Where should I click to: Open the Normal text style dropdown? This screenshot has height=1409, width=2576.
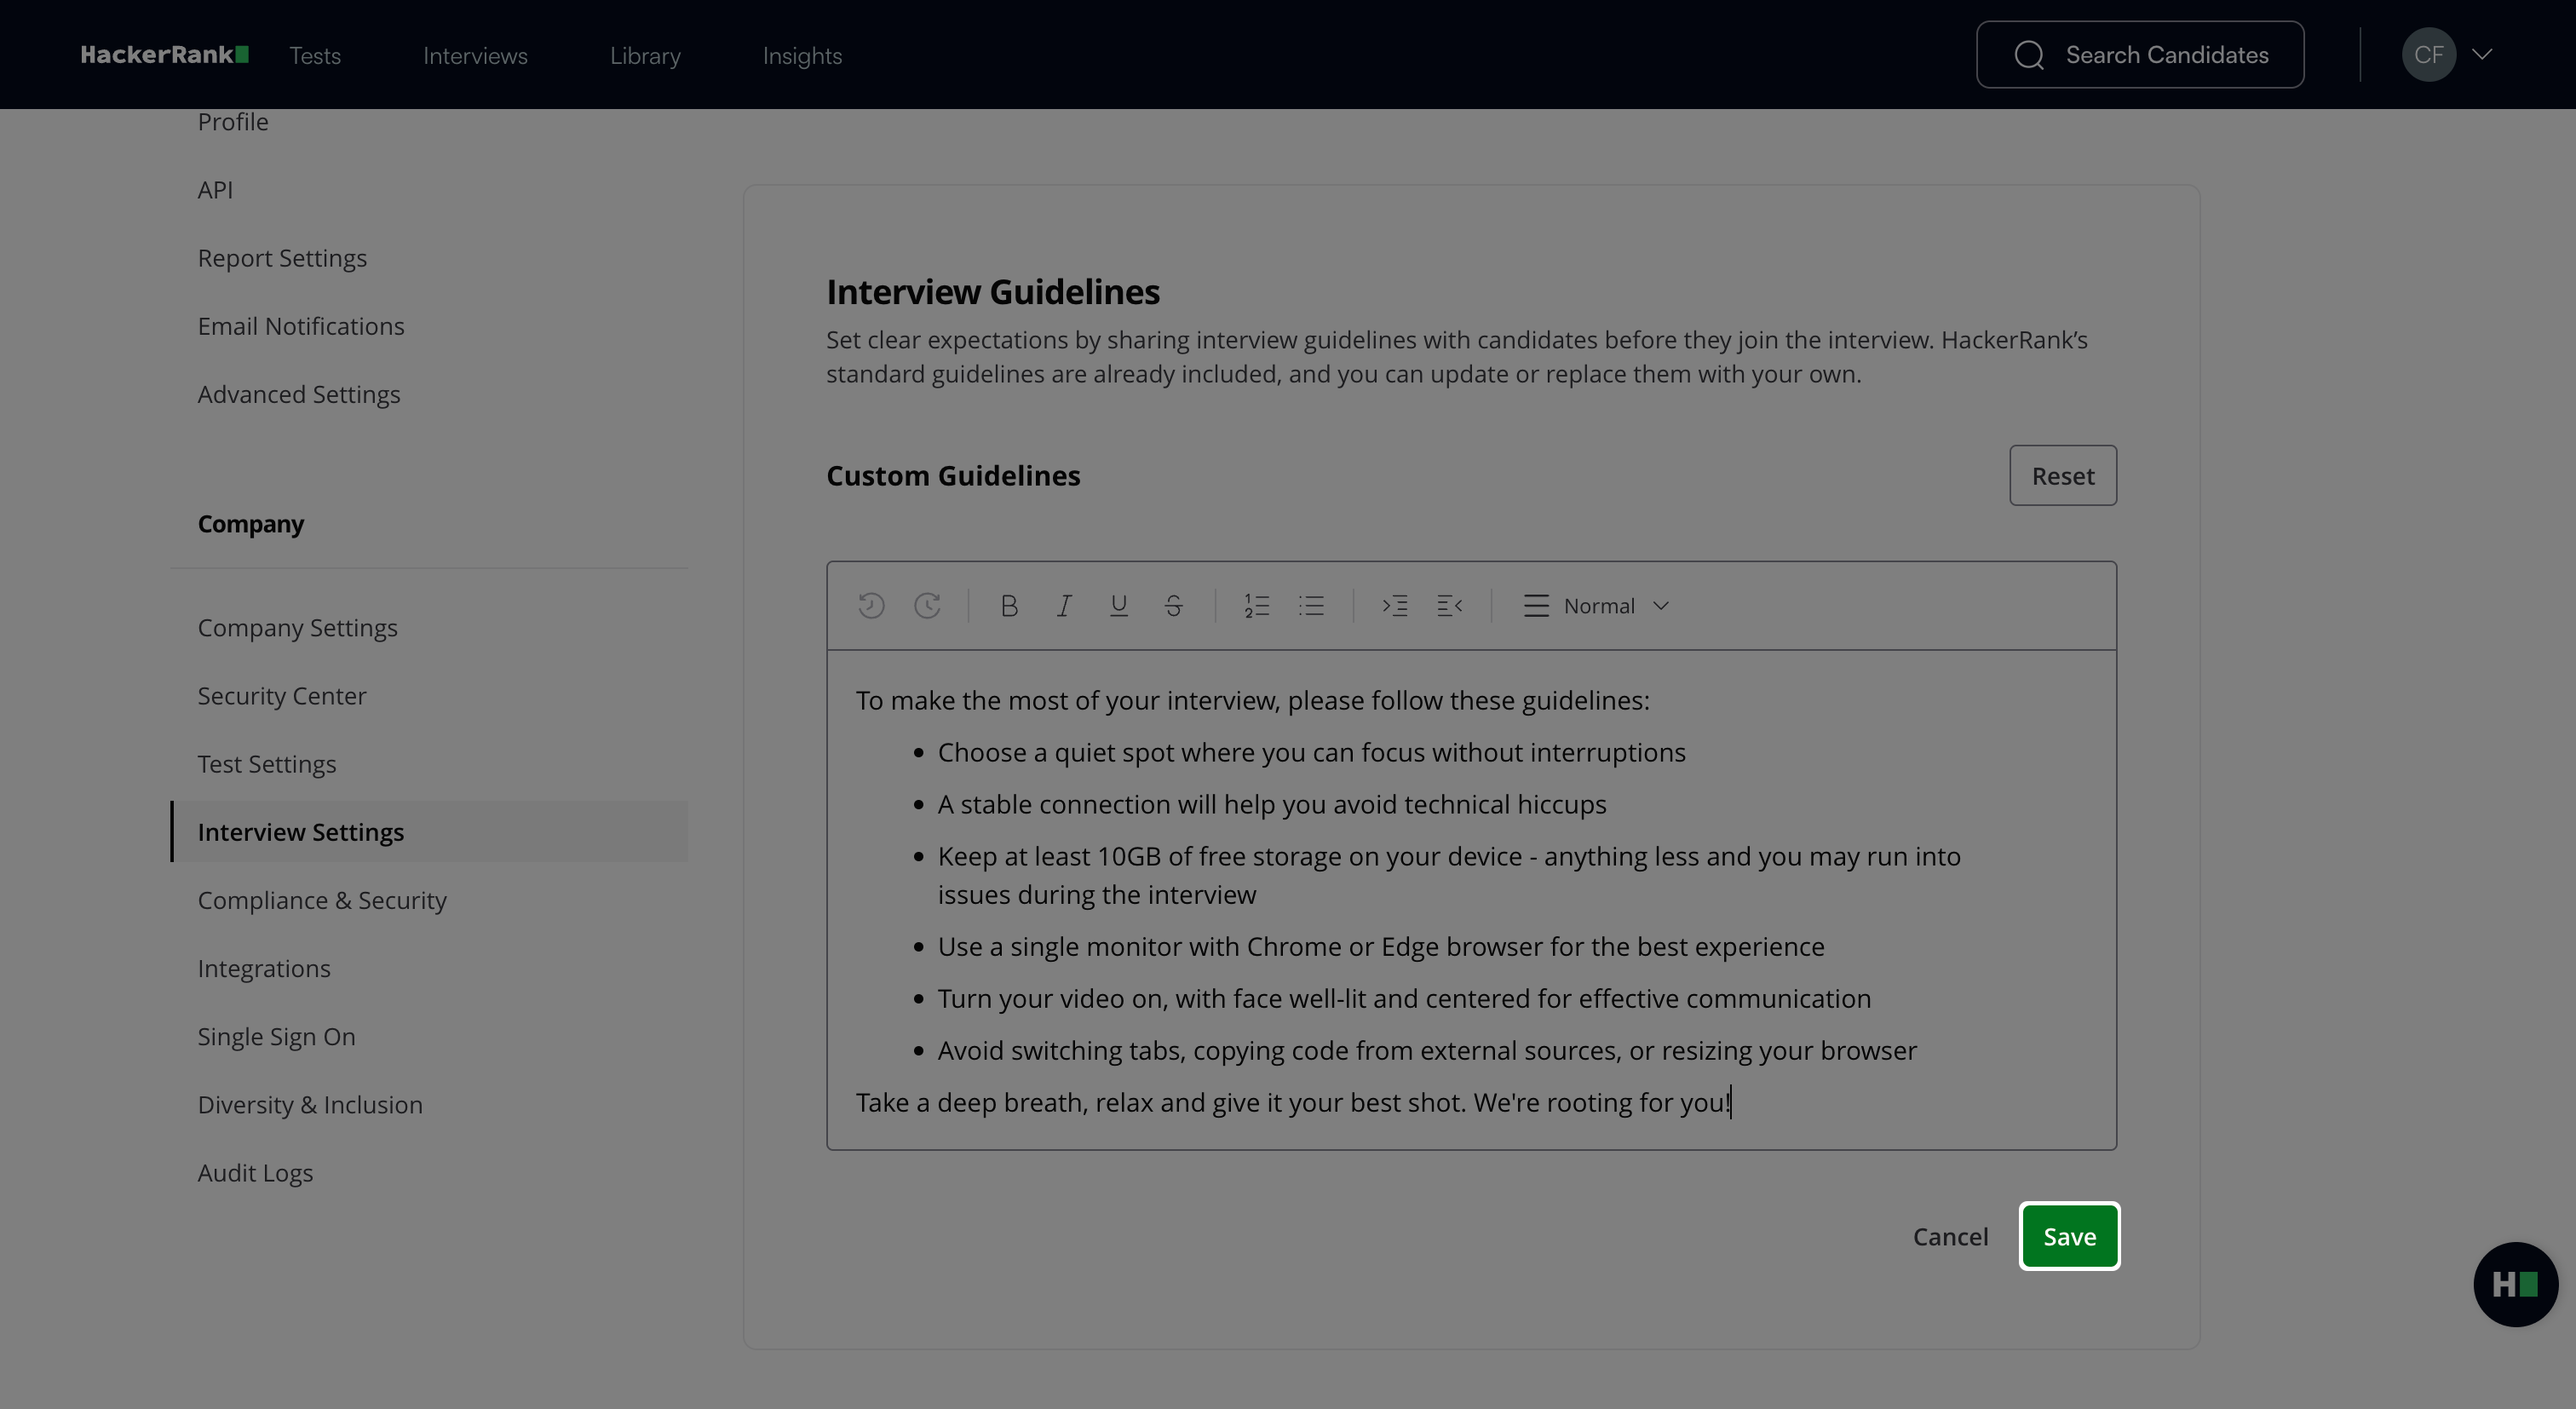pos(1596,606)
